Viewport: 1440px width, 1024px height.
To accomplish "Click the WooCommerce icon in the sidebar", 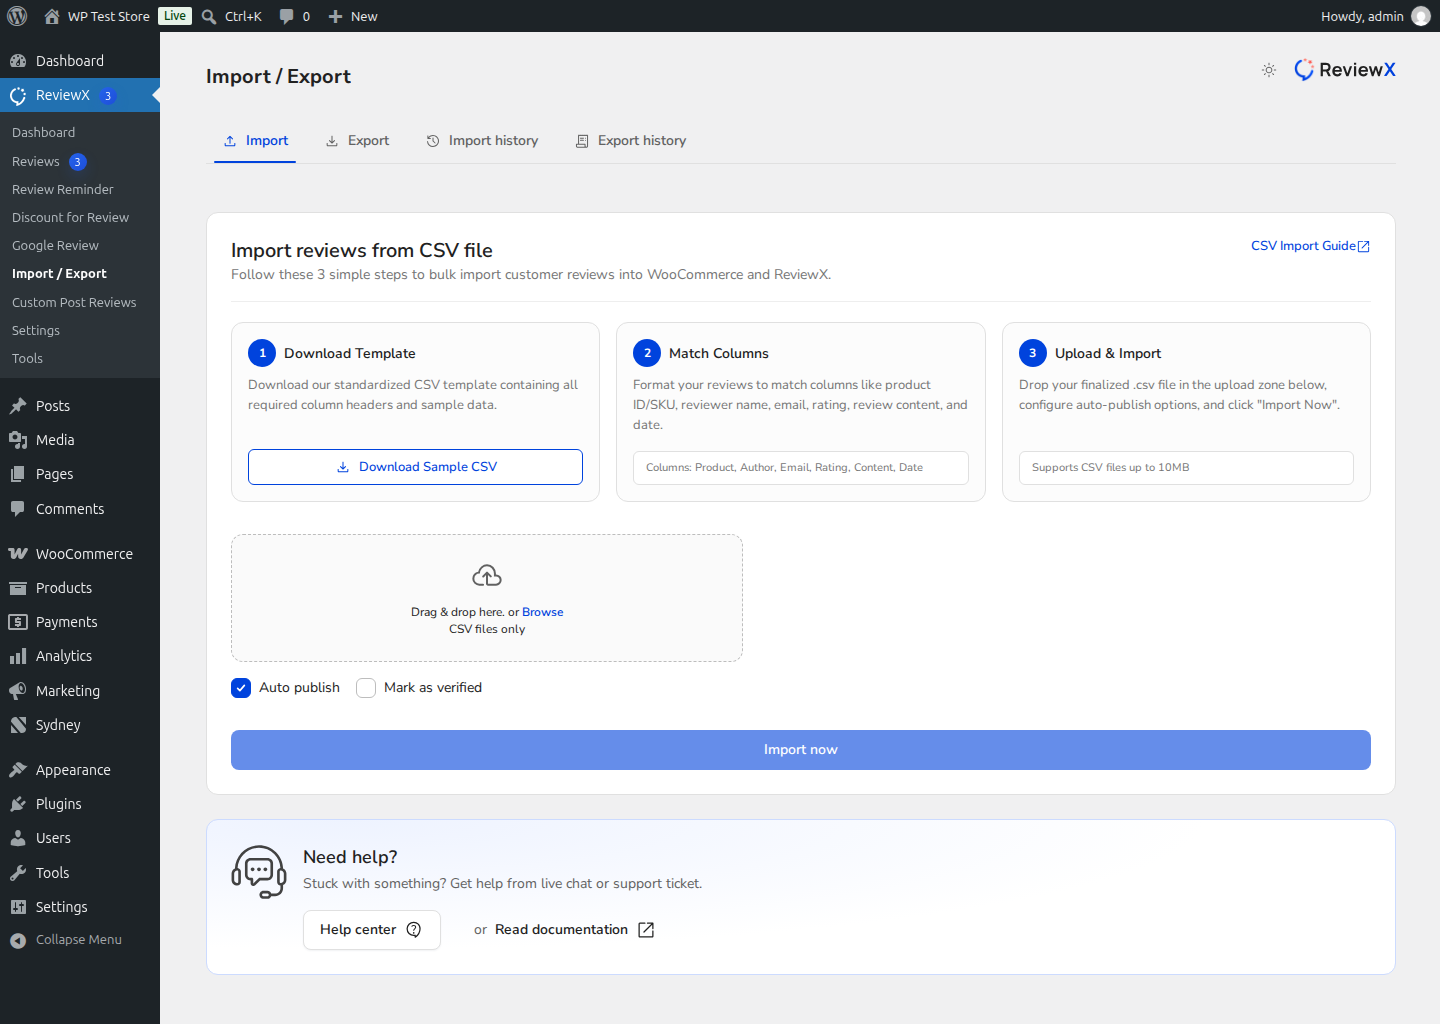I will (x=18, y=554).
